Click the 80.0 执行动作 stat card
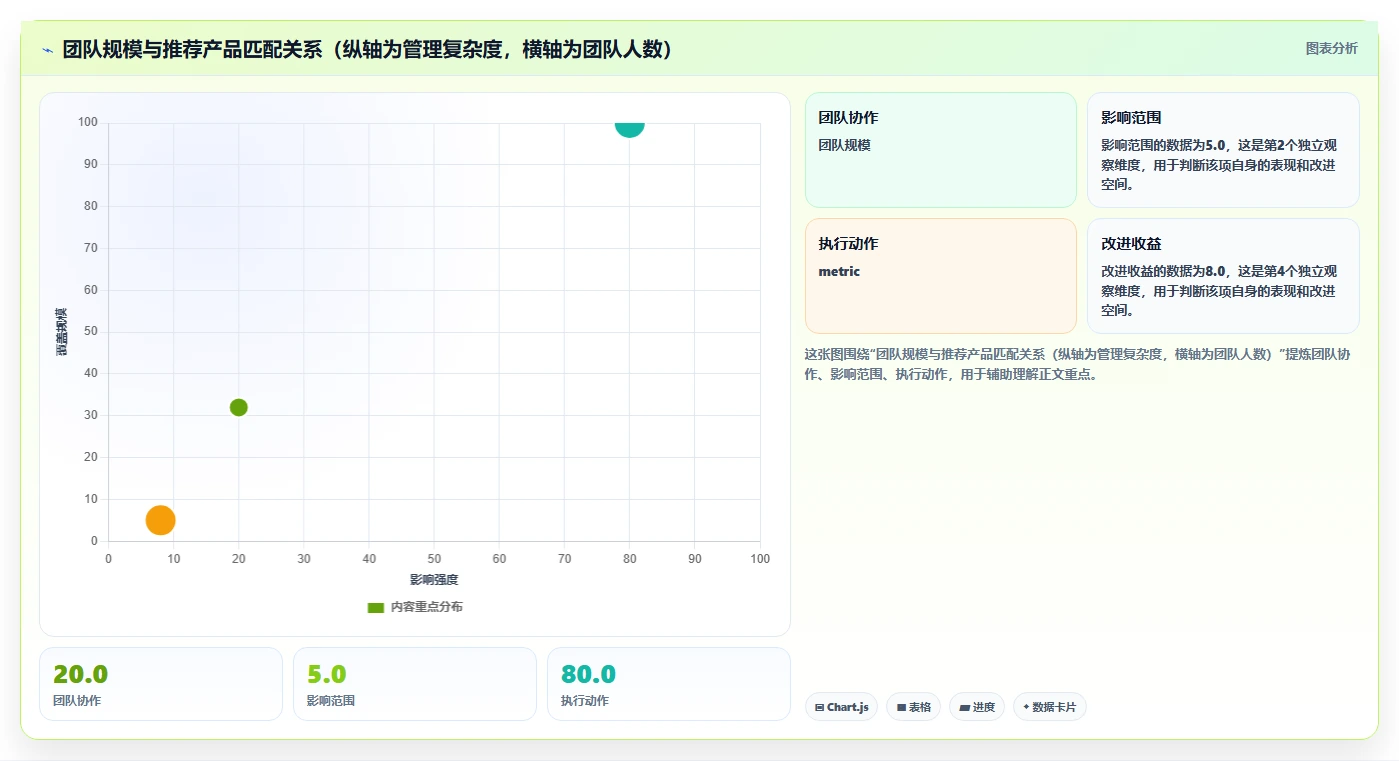The height and width of the screenshot is (761, 1399). pos(668,684)
